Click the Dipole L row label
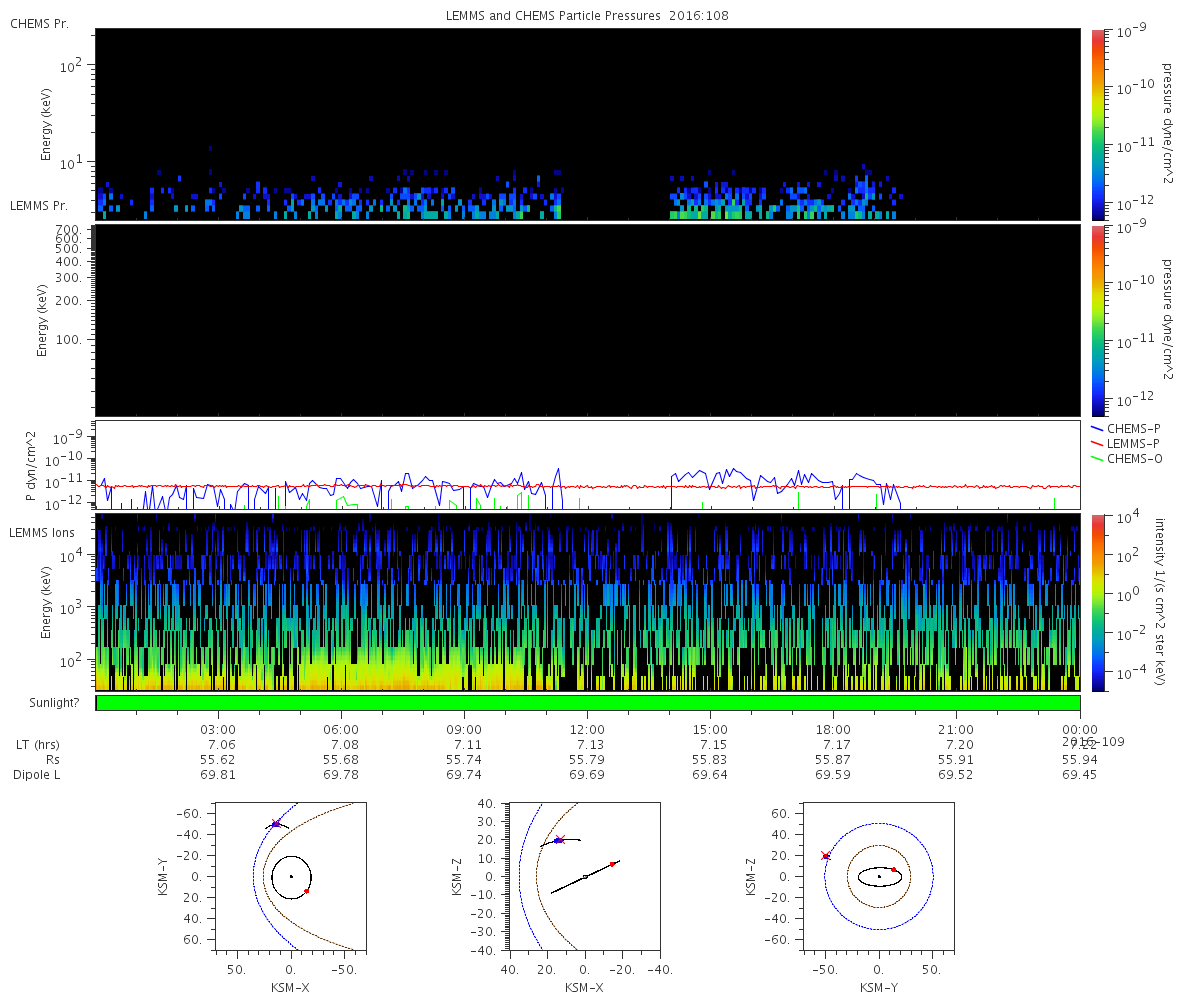The image size is (1200, 1000). coord(40,775)
